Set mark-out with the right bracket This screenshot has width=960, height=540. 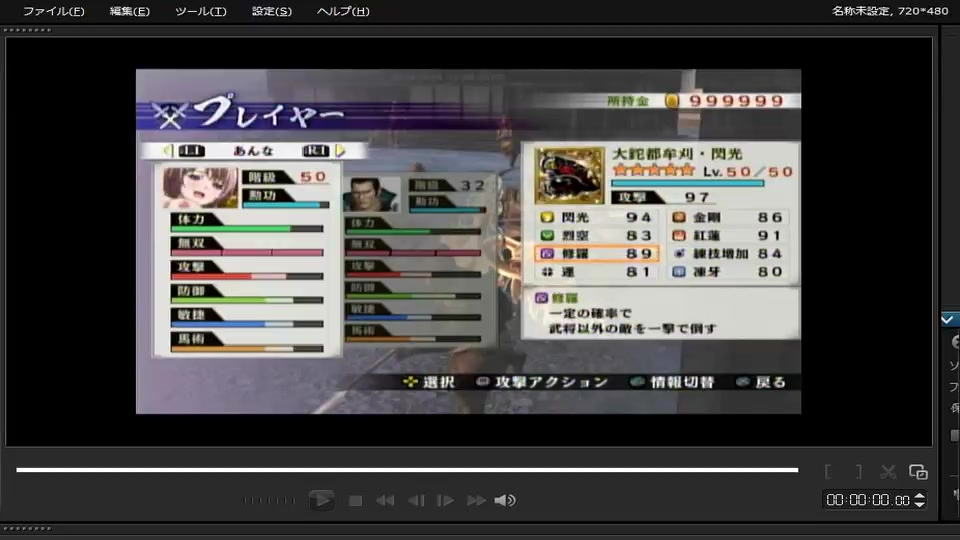[x=858, y=471]
